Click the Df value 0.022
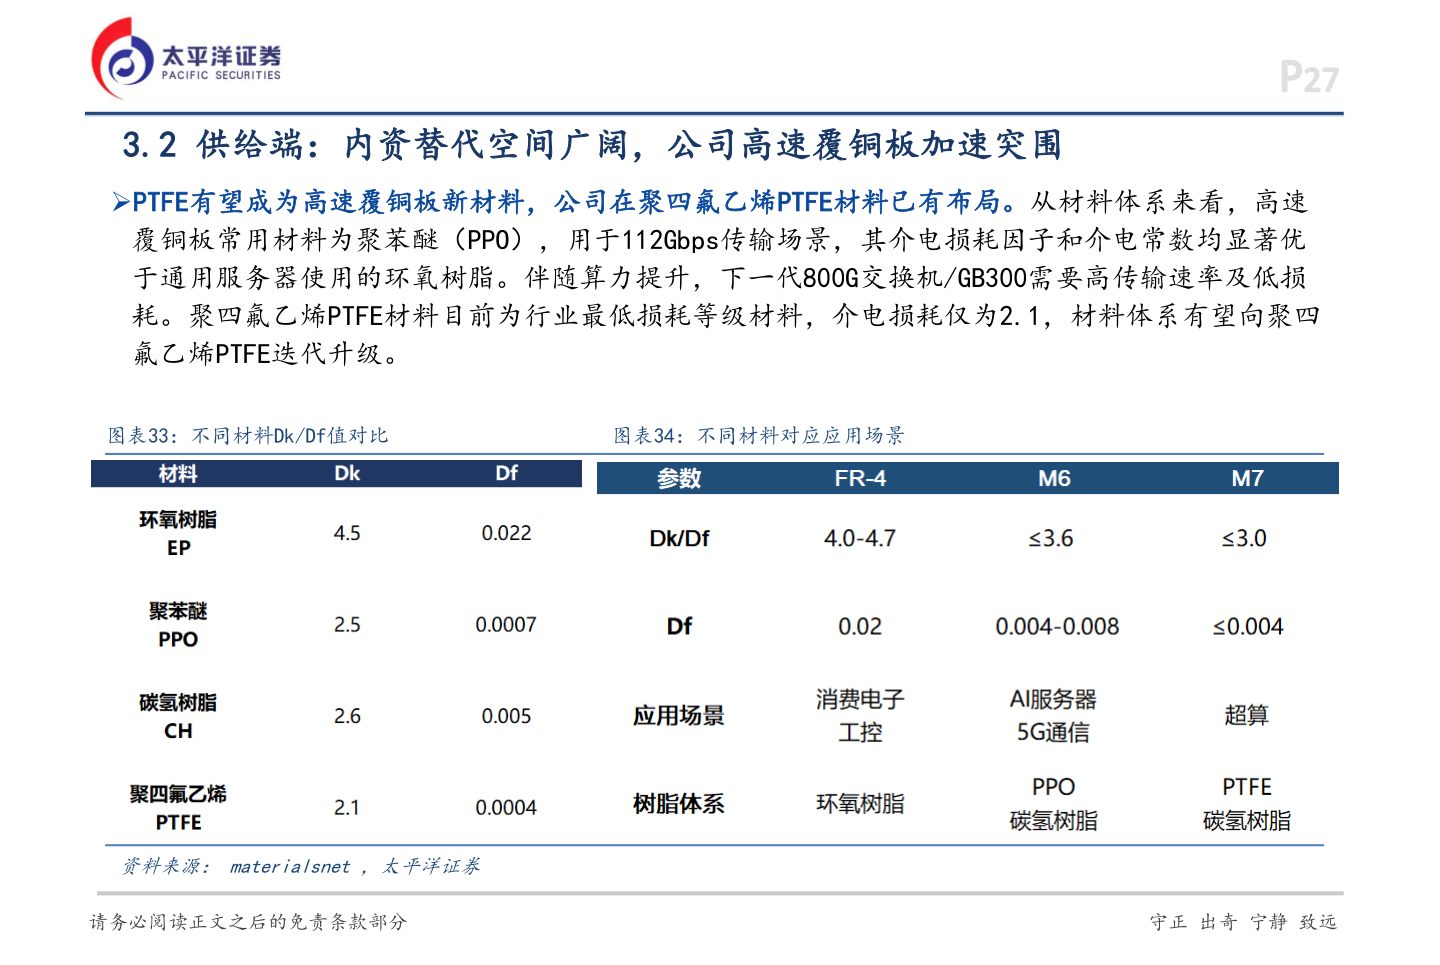 coord(507,533)
